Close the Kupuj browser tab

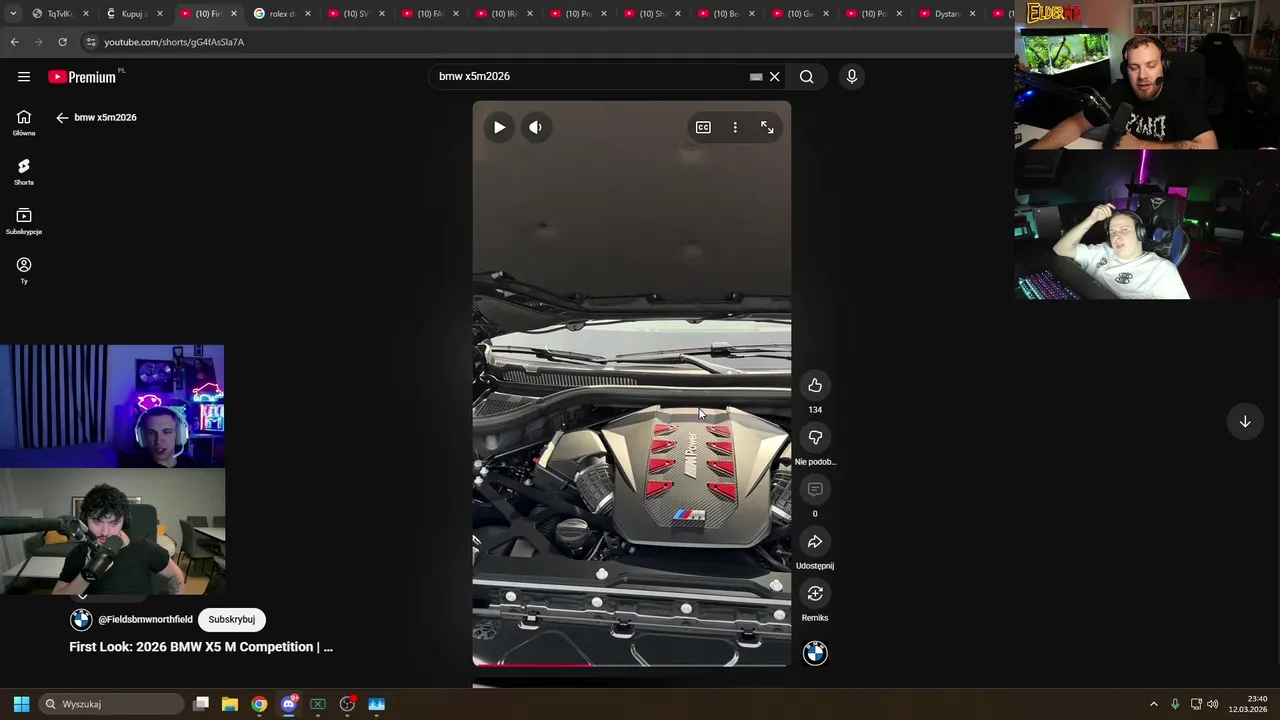[x=159, y=14]
